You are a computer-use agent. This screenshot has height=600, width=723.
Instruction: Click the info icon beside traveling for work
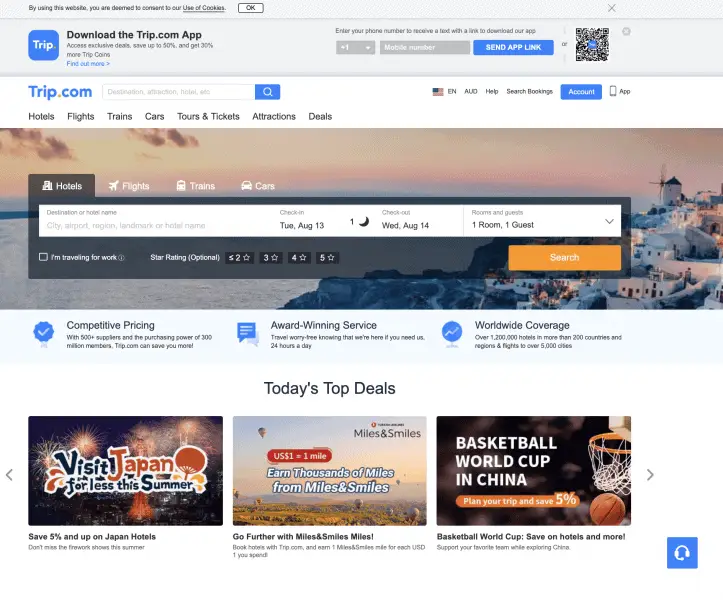[121, 258]
